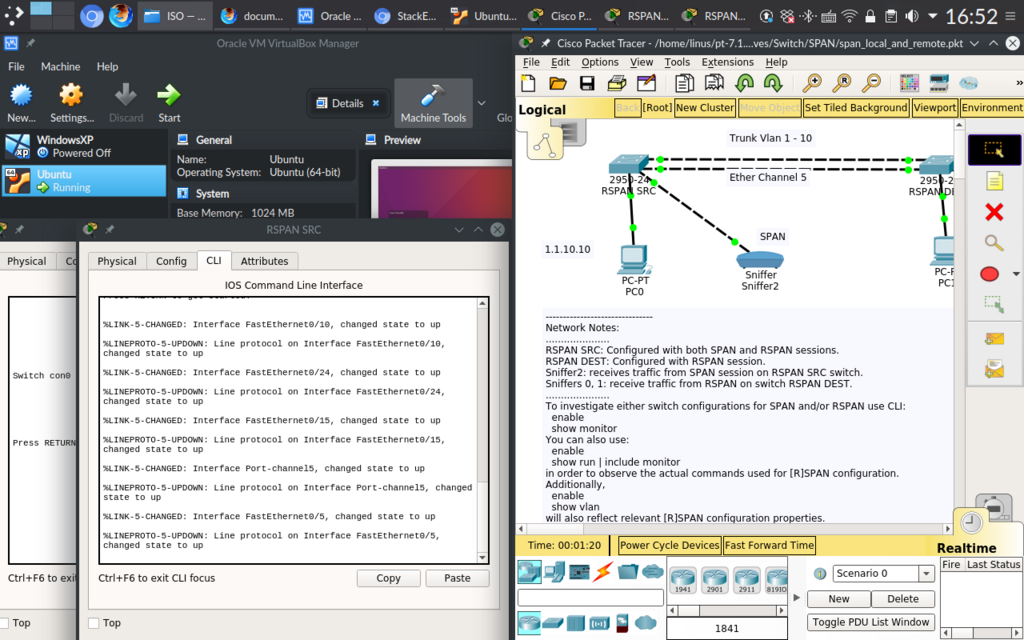1024x640 pixels.
Task: Expand the Machine Tools dropdown arrow
Action: point(481,103)
